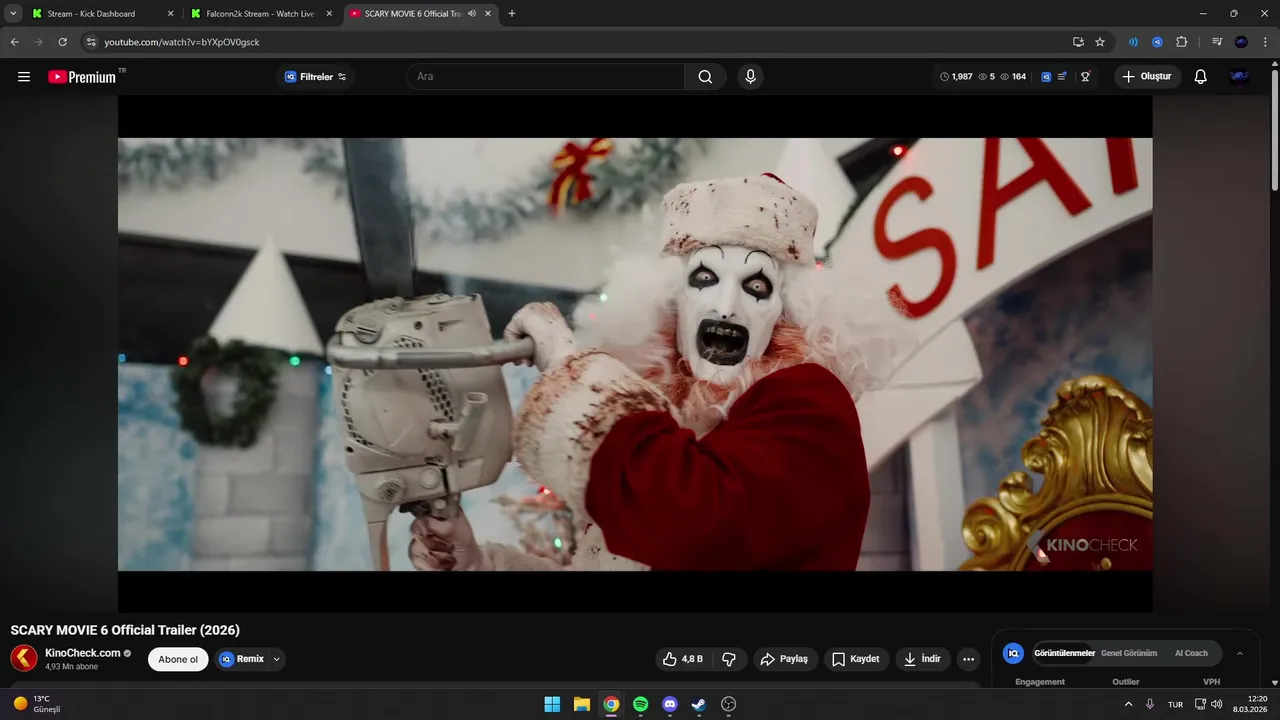Click the search magnifier button
Screen dimensions: 1280x720
(705, 77)
